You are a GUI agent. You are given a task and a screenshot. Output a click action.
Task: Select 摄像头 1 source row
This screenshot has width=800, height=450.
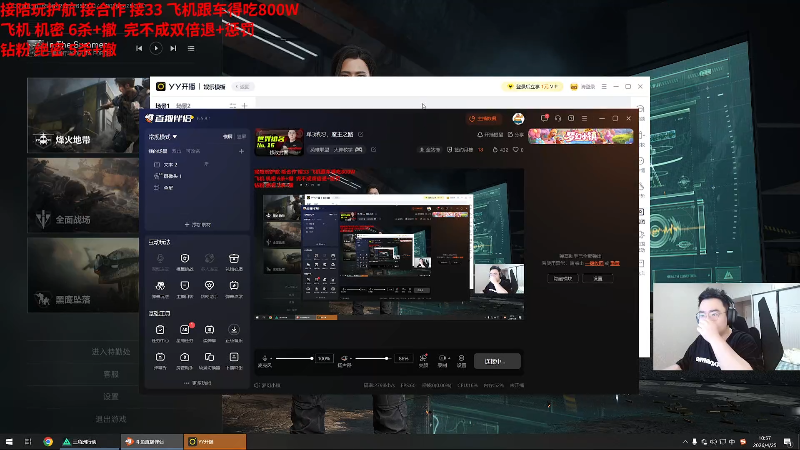click(x=197, y=176)
